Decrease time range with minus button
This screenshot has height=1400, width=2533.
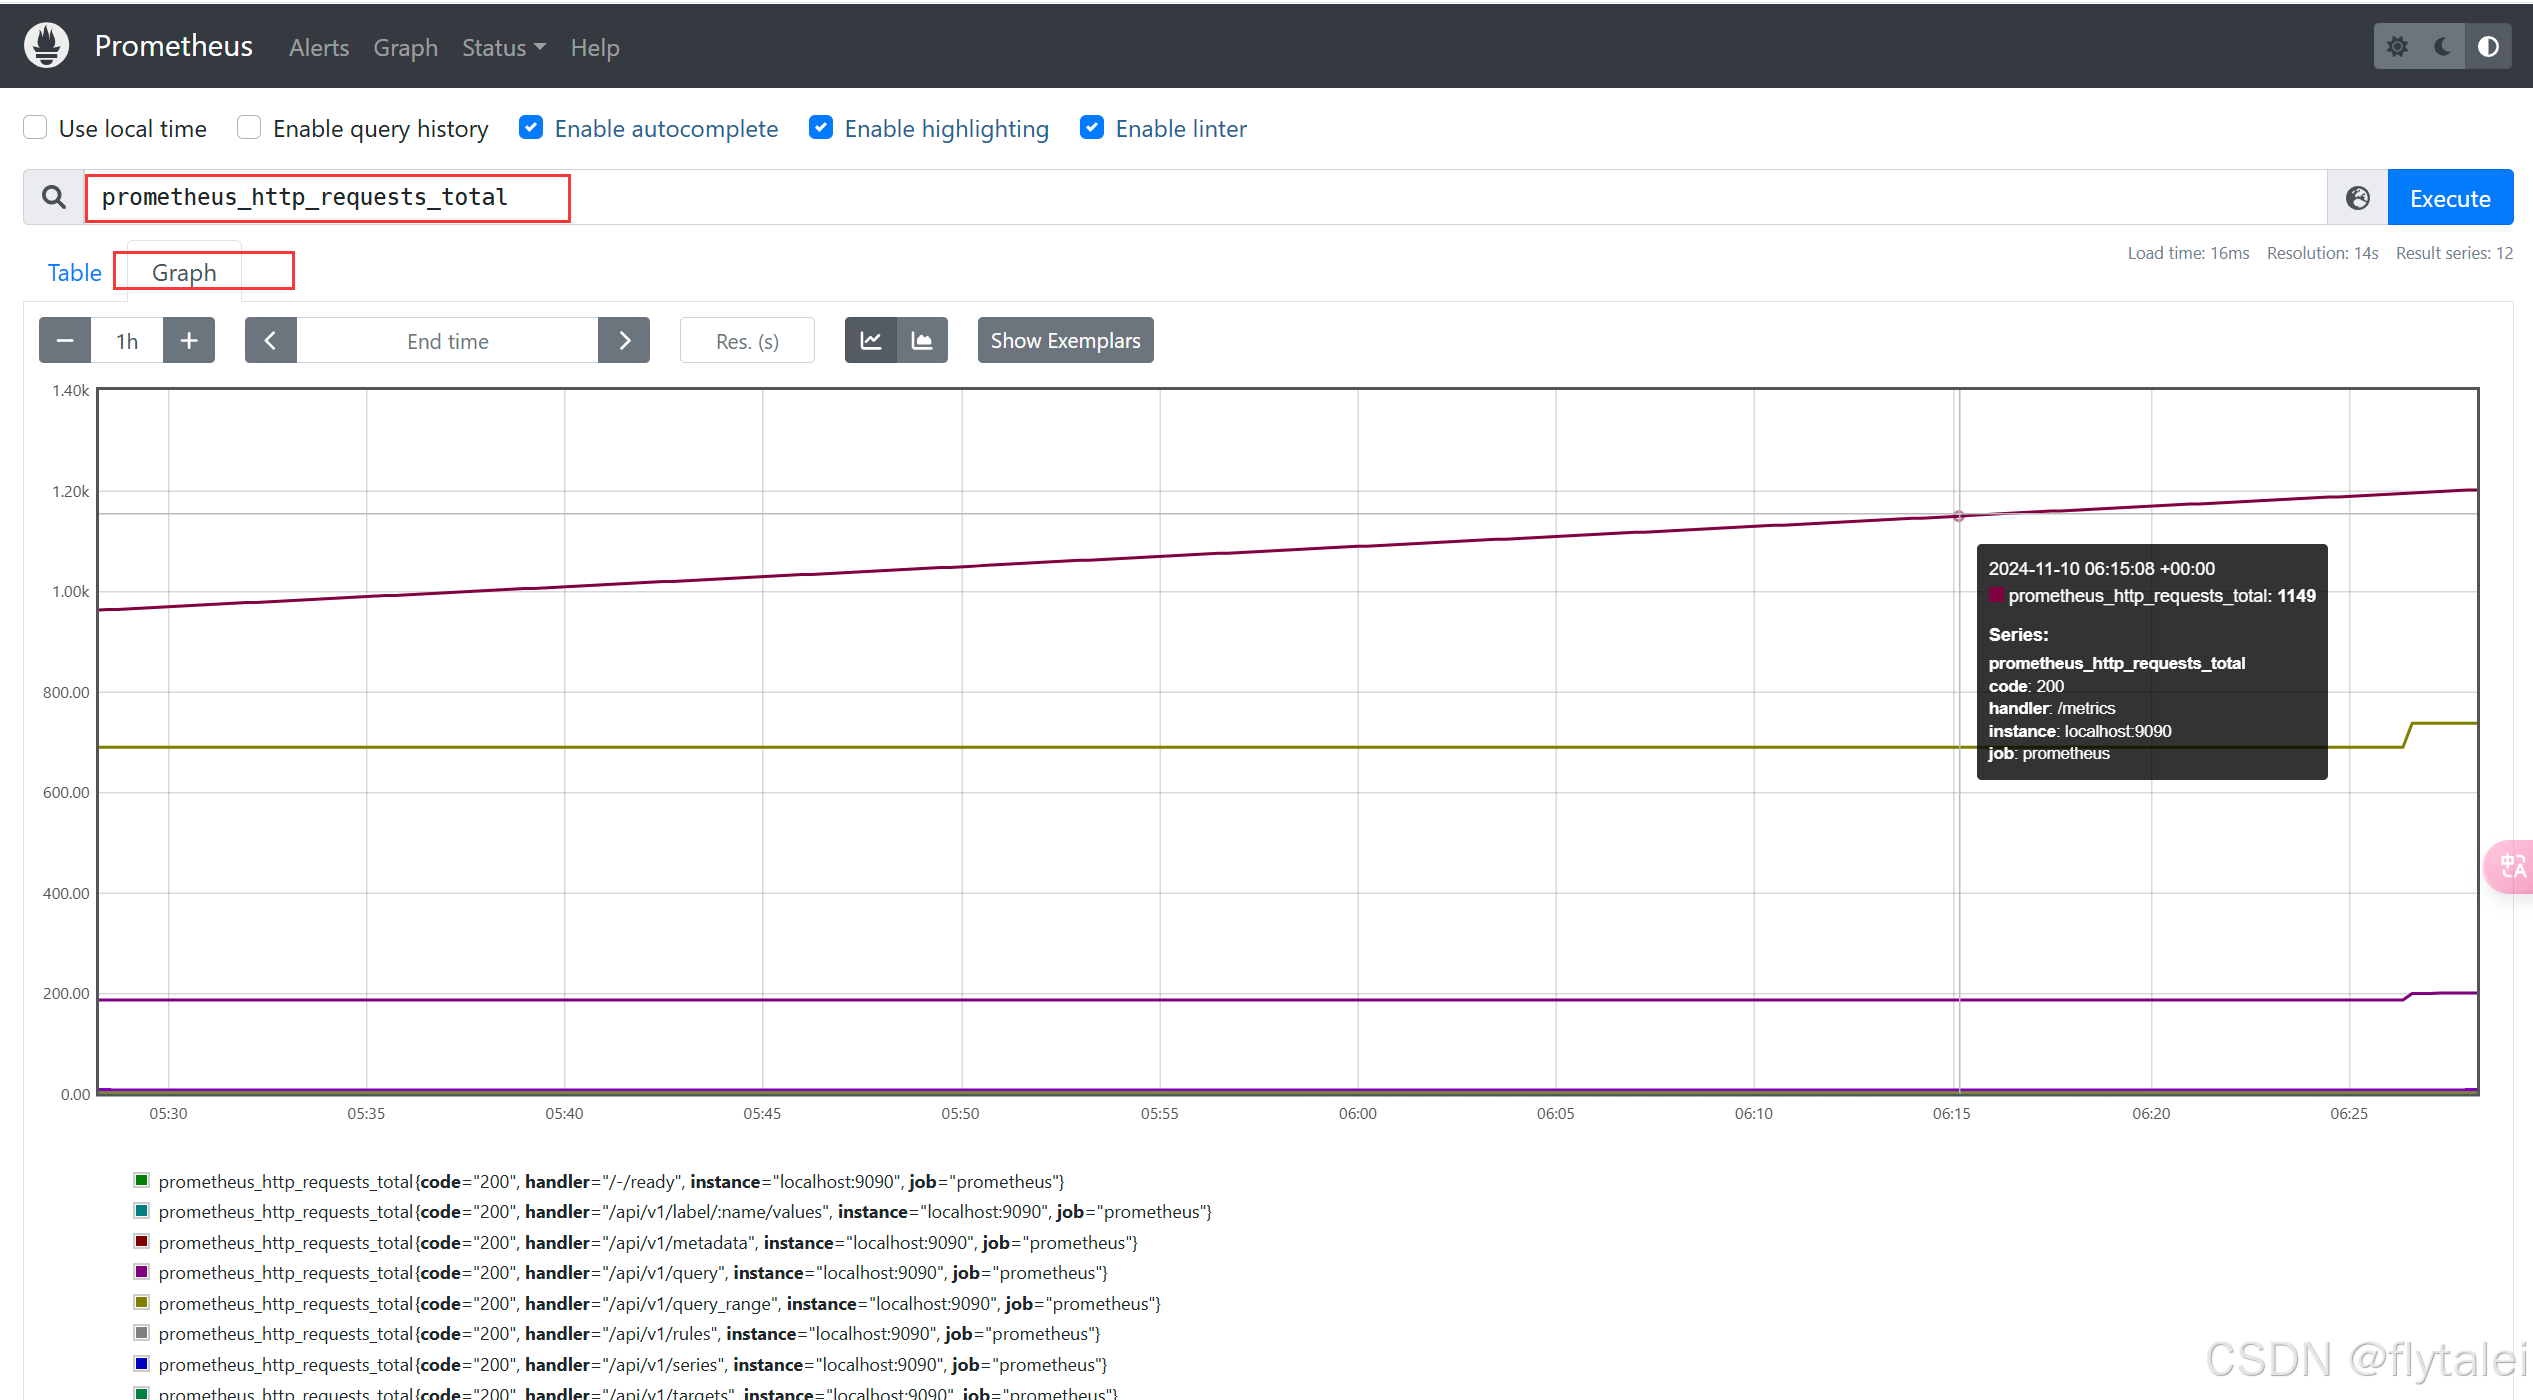coord(65,341)
